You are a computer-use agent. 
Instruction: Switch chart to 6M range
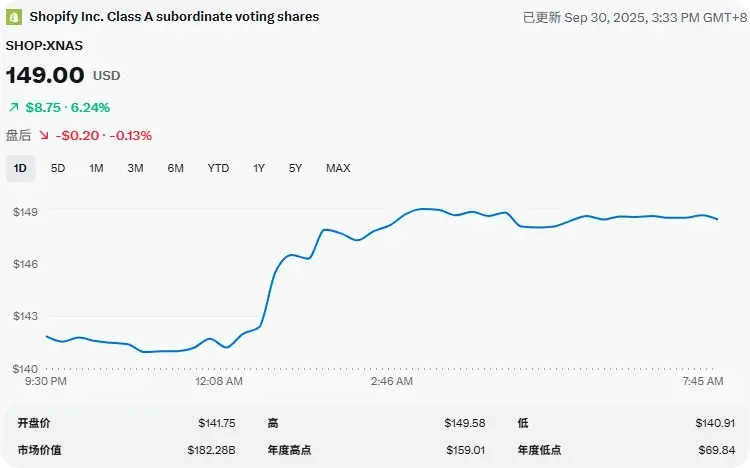pos(175,168)
